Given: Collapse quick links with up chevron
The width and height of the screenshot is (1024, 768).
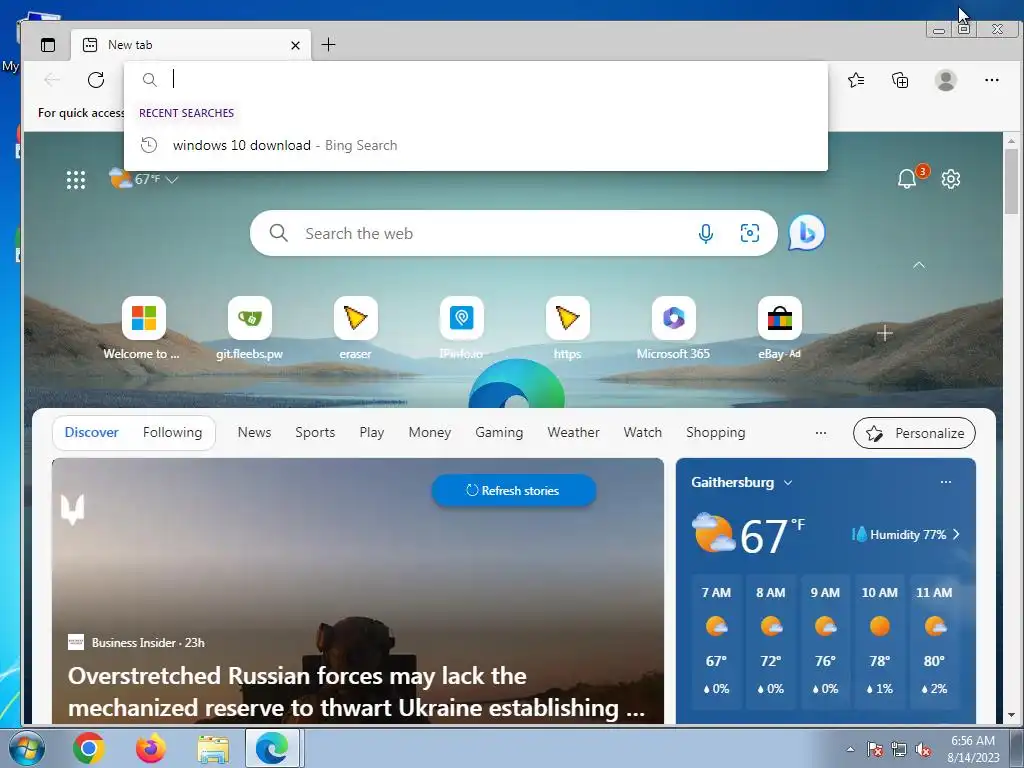Looking at the screenshot, I should click(x=919, y=265).
